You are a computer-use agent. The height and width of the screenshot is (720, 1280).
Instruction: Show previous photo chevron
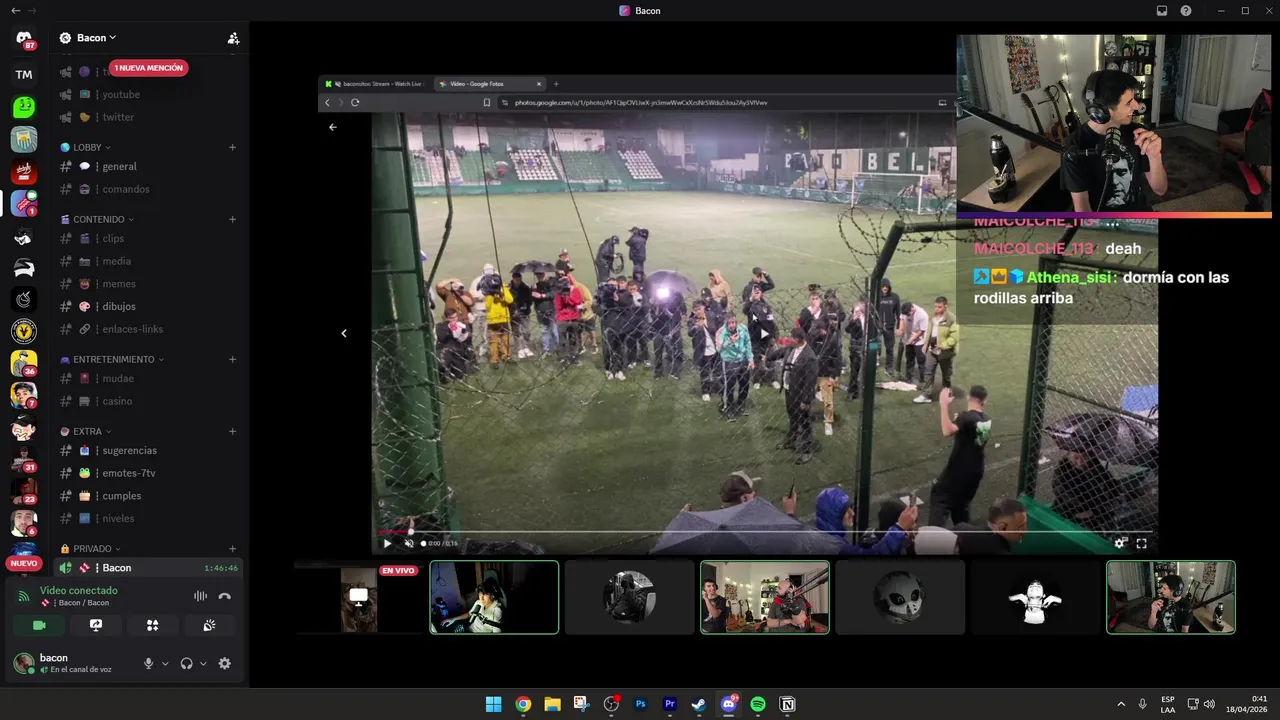(x=344, y=333)
